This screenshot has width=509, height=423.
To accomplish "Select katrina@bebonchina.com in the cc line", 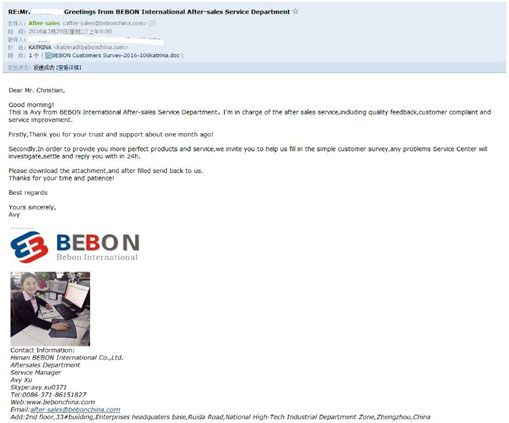I will pos(90,47).
